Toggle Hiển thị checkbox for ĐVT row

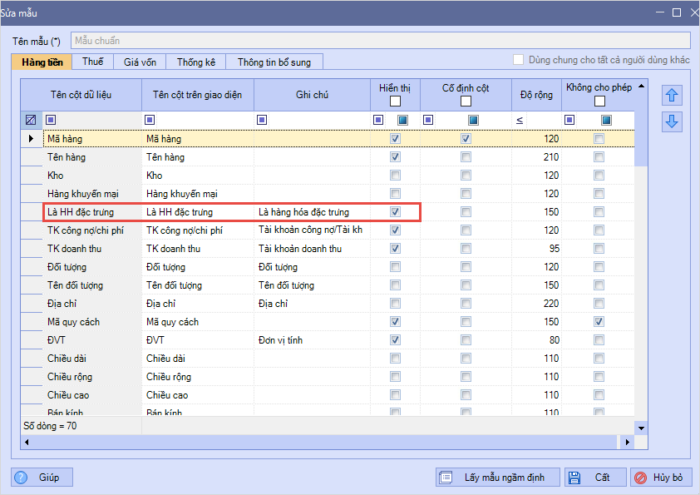[395, 340]
